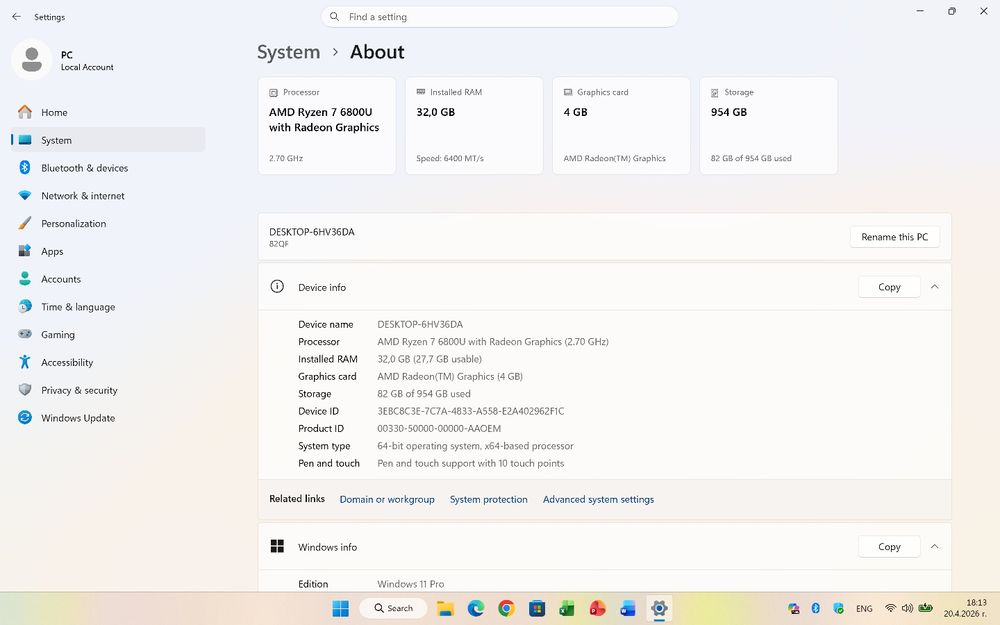Open Advanced system settings link
The image size is (1000, 625).
pos(598,499)
